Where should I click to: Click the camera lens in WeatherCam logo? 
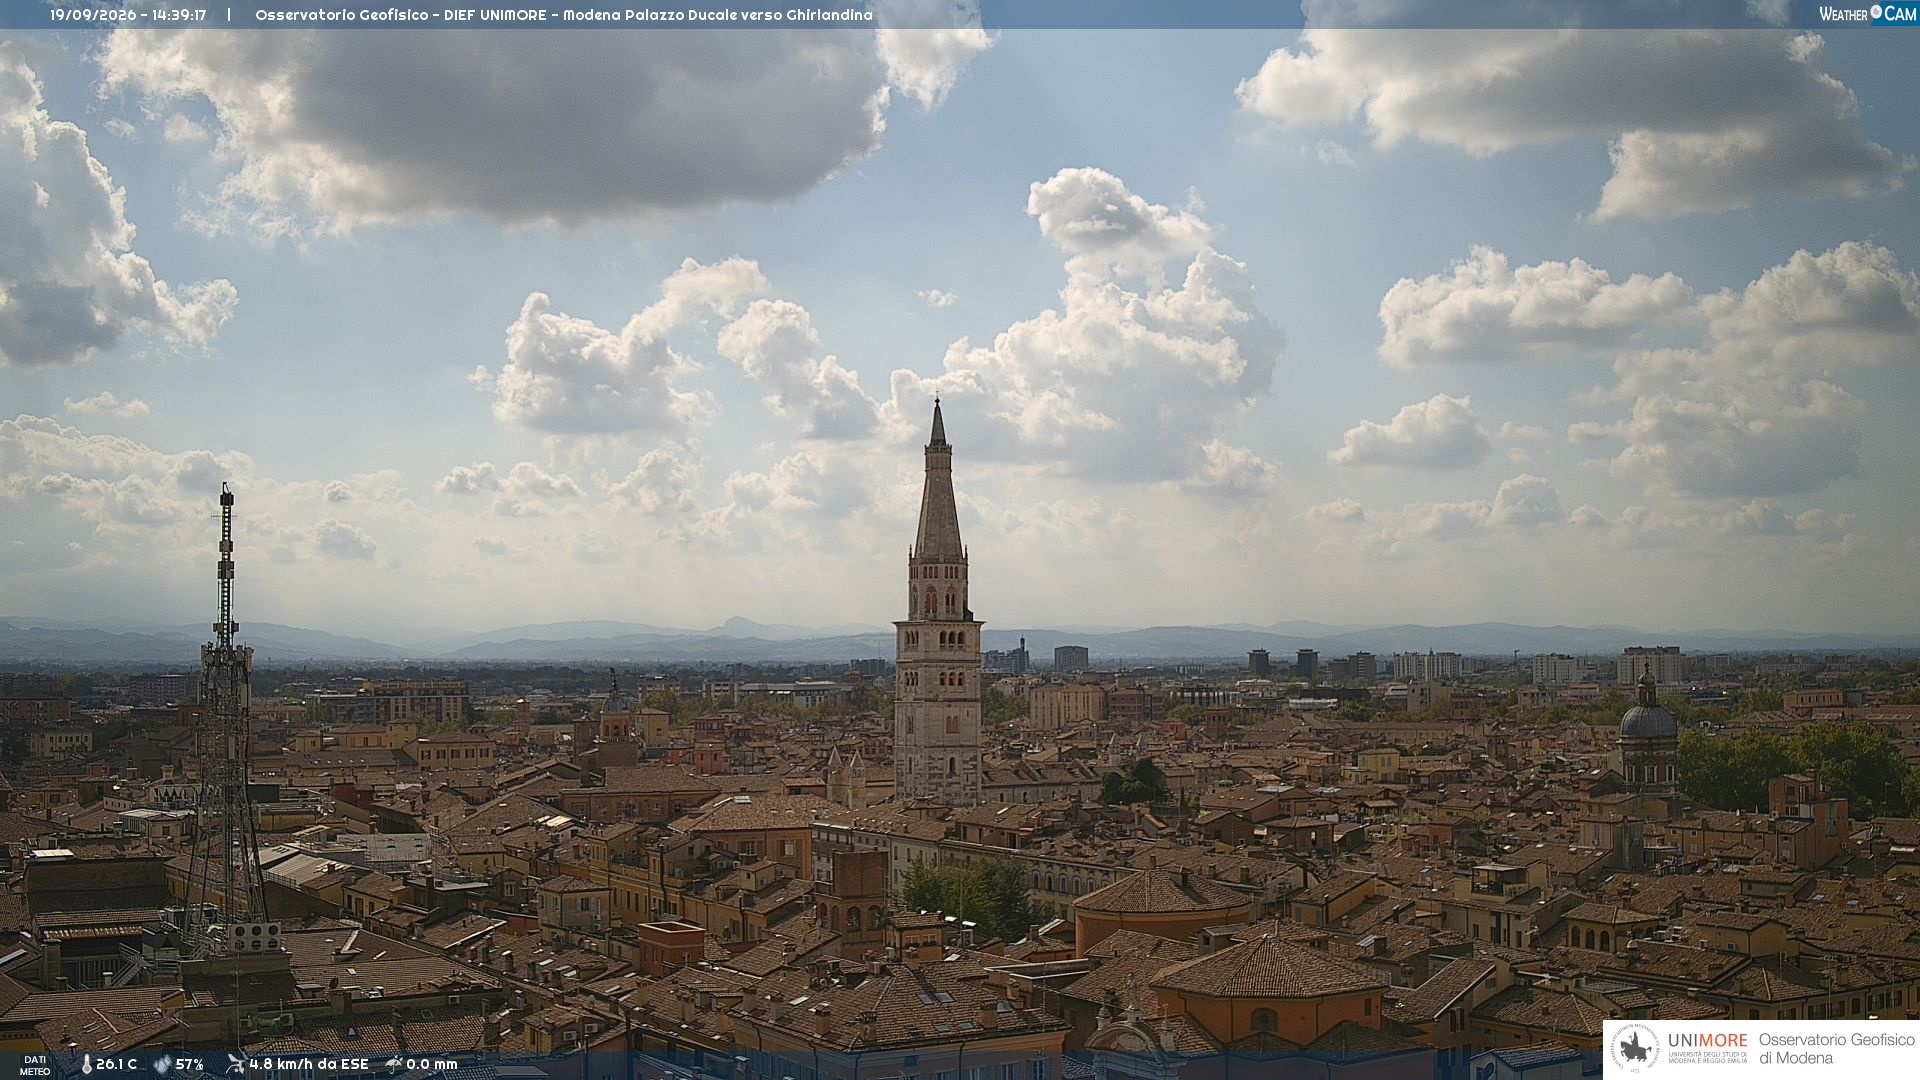tap(1876, 13)
